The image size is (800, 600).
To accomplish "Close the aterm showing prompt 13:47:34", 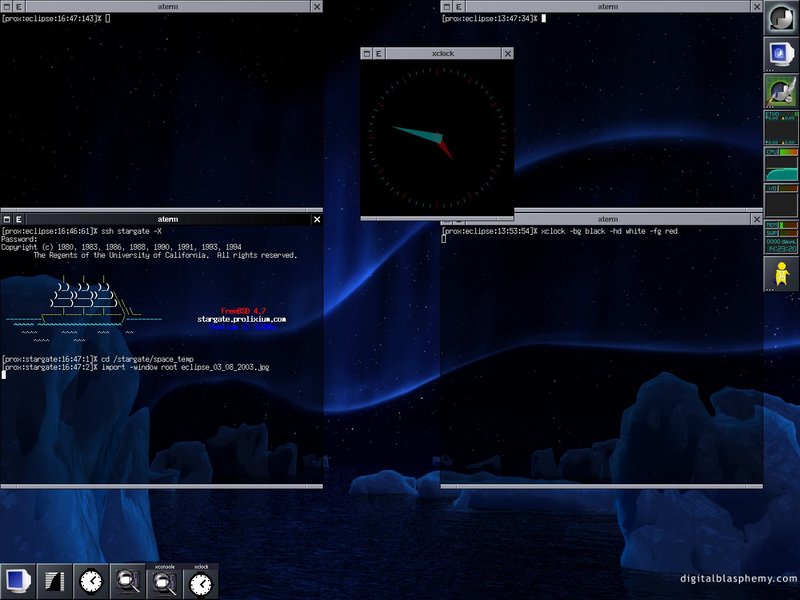I will 757,7.
